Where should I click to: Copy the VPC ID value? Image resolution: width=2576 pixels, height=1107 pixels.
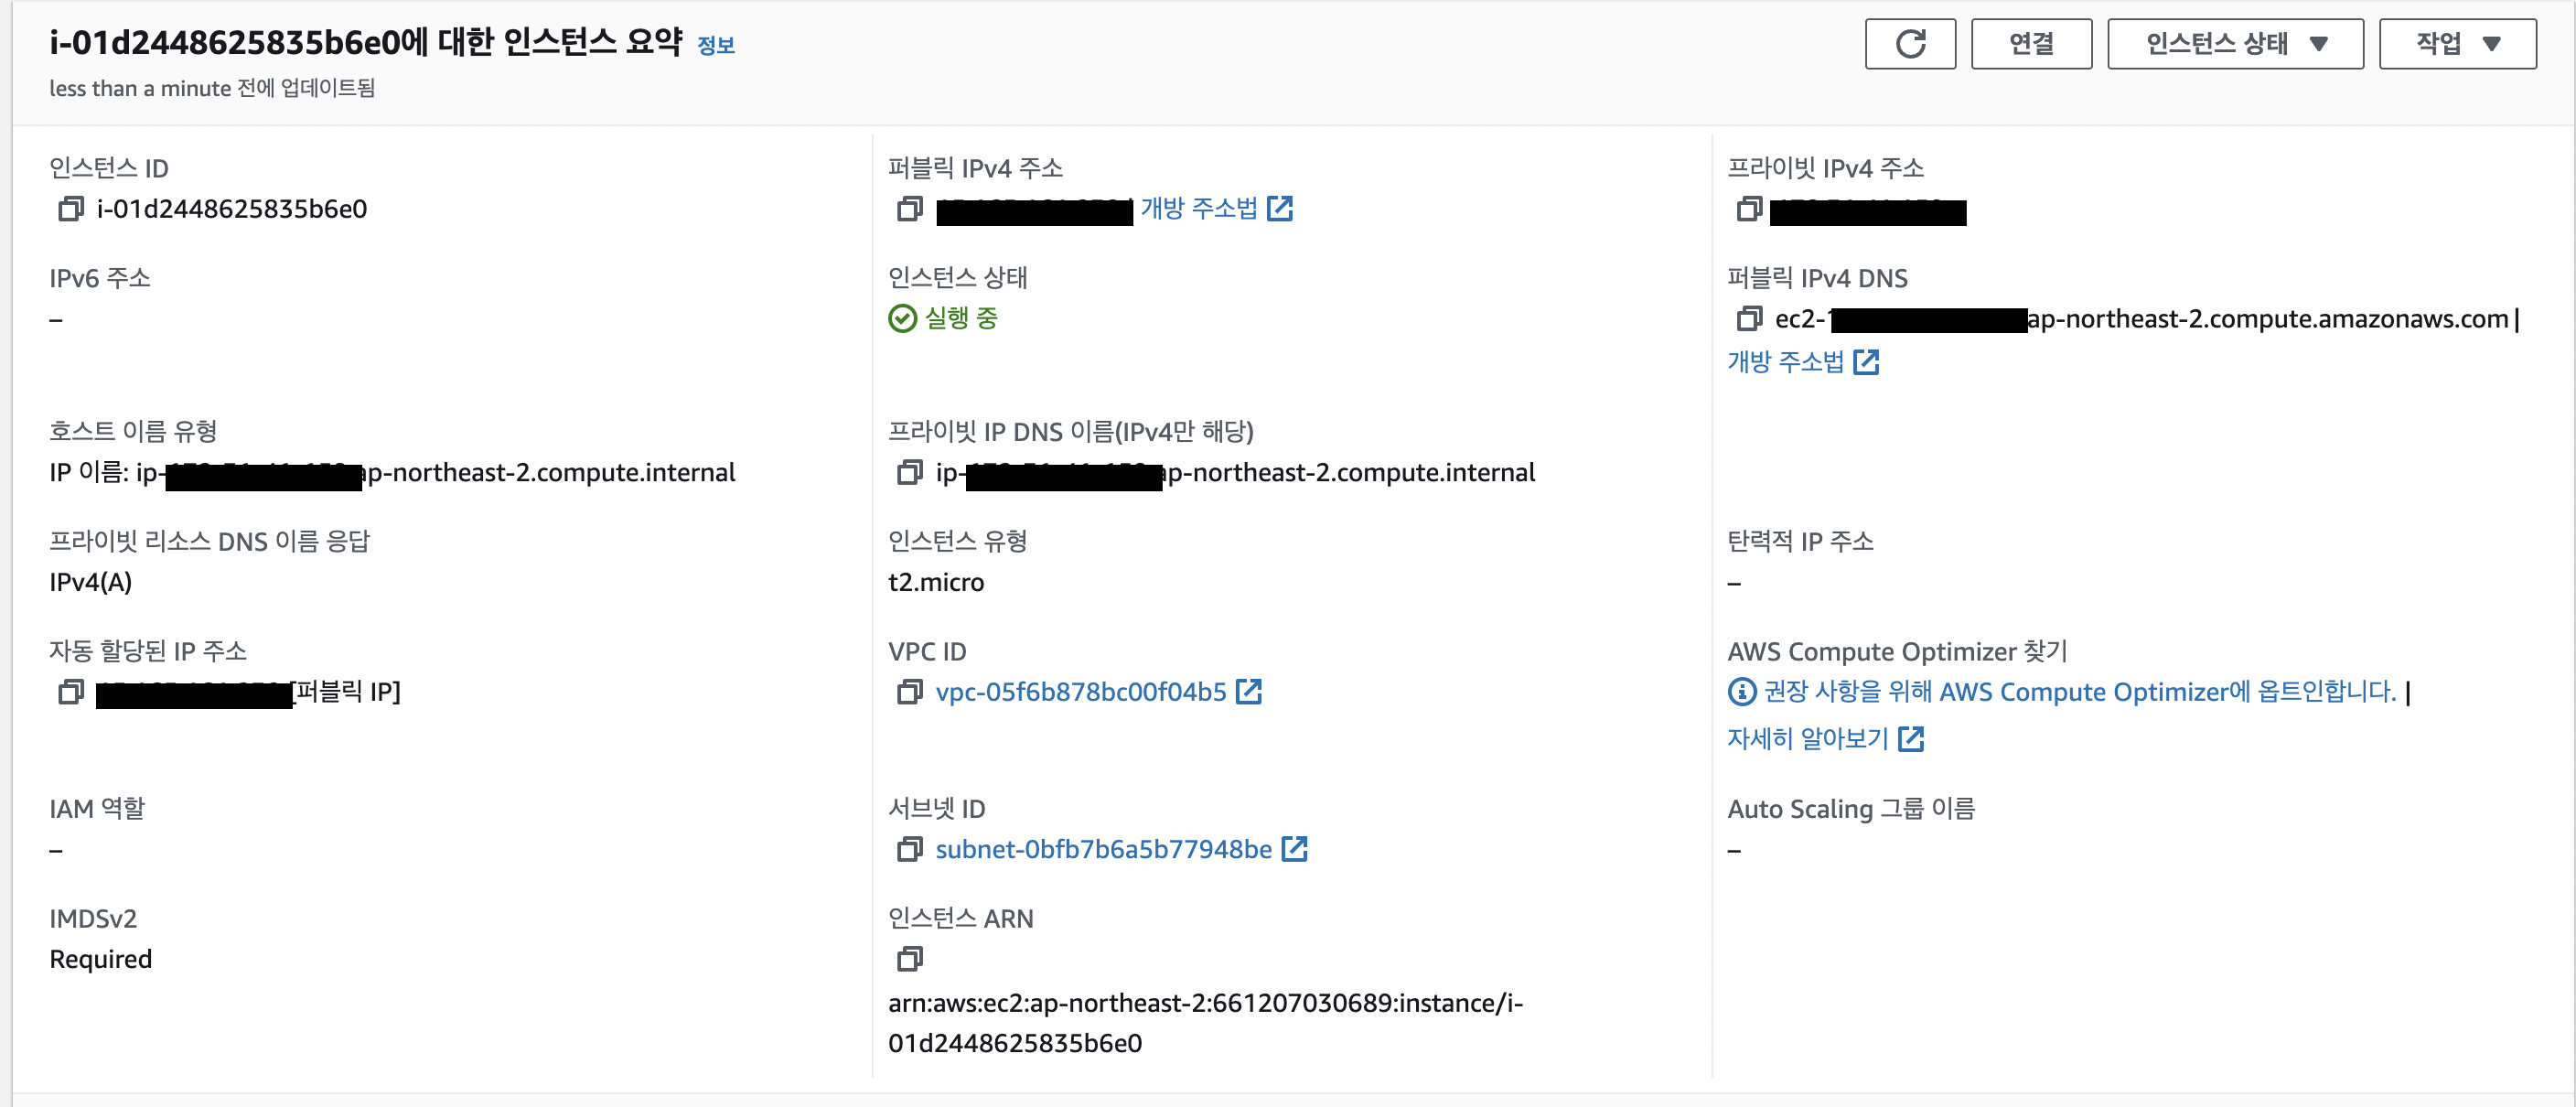coord(909,692)
